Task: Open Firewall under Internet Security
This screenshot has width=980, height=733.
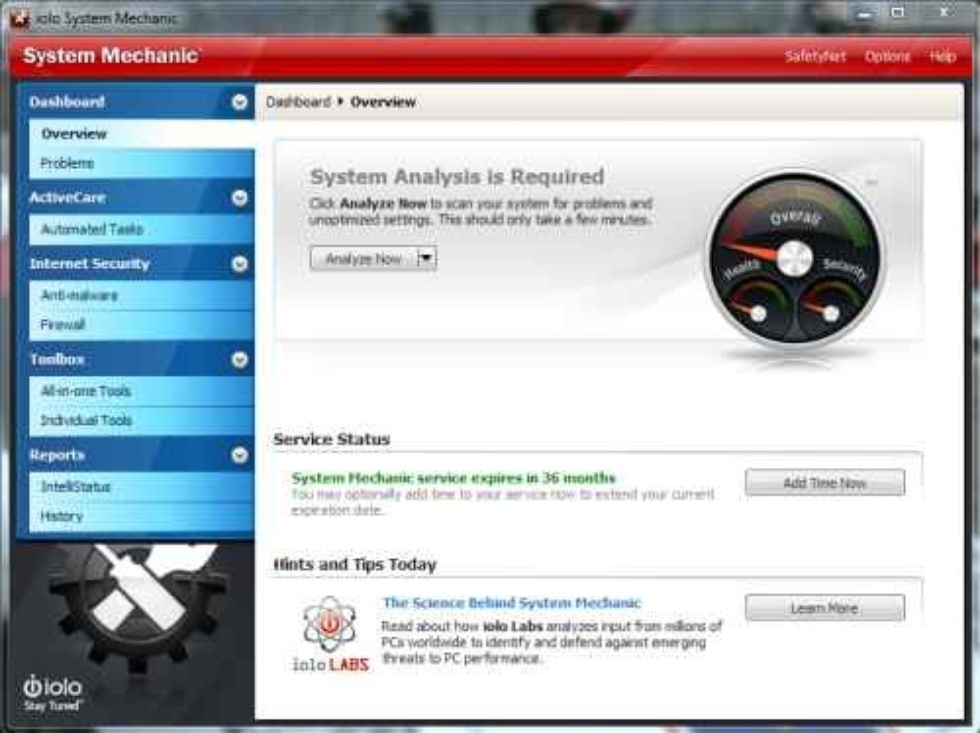Action: click(x=141, y=325)
